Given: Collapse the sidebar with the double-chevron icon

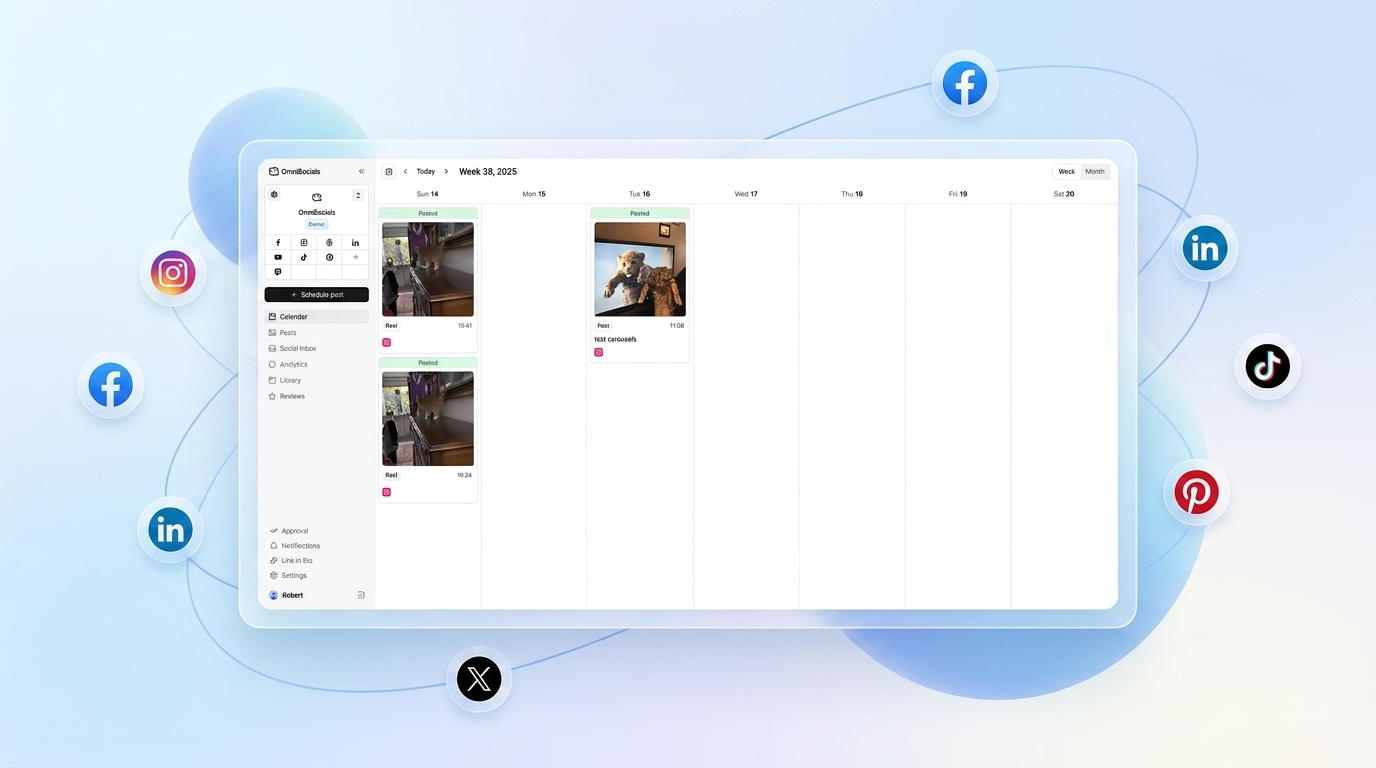Looking at the screenshot, I should [x=361, y=171].
